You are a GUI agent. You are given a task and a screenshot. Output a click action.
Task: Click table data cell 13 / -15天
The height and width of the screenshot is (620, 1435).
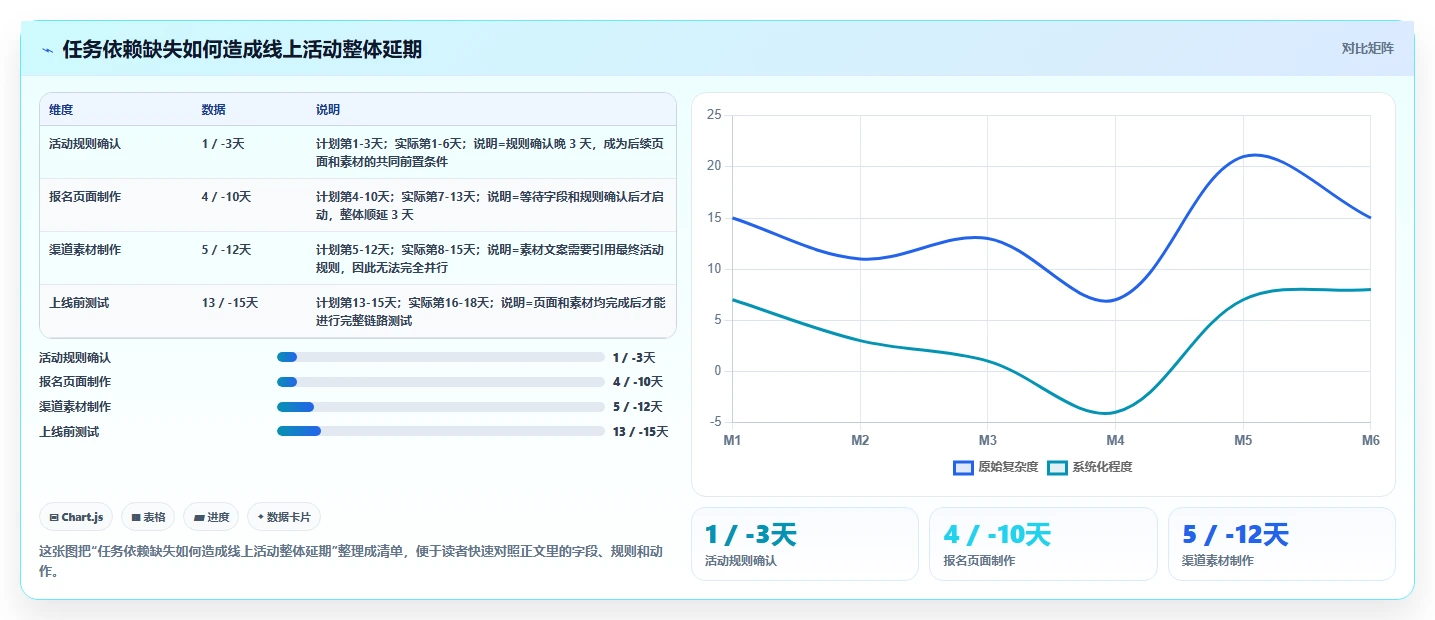[x=230, y=303]
